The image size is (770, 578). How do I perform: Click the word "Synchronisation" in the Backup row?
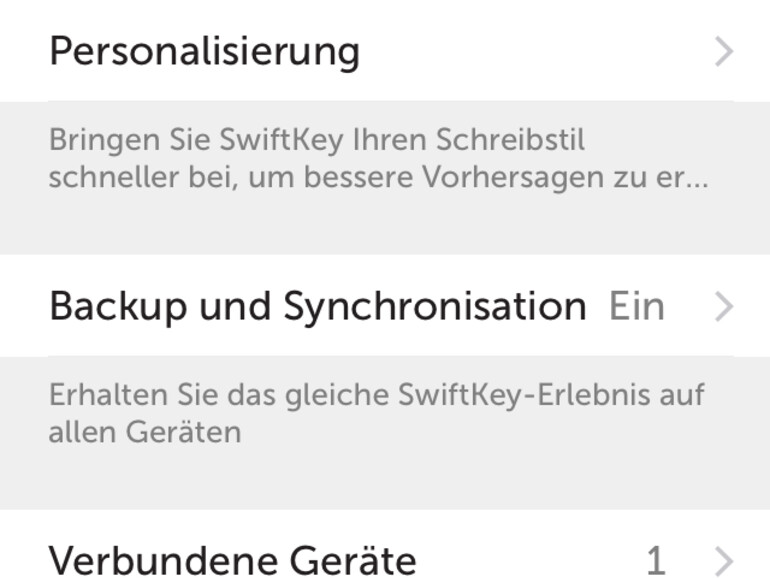[x=435, y=306]
